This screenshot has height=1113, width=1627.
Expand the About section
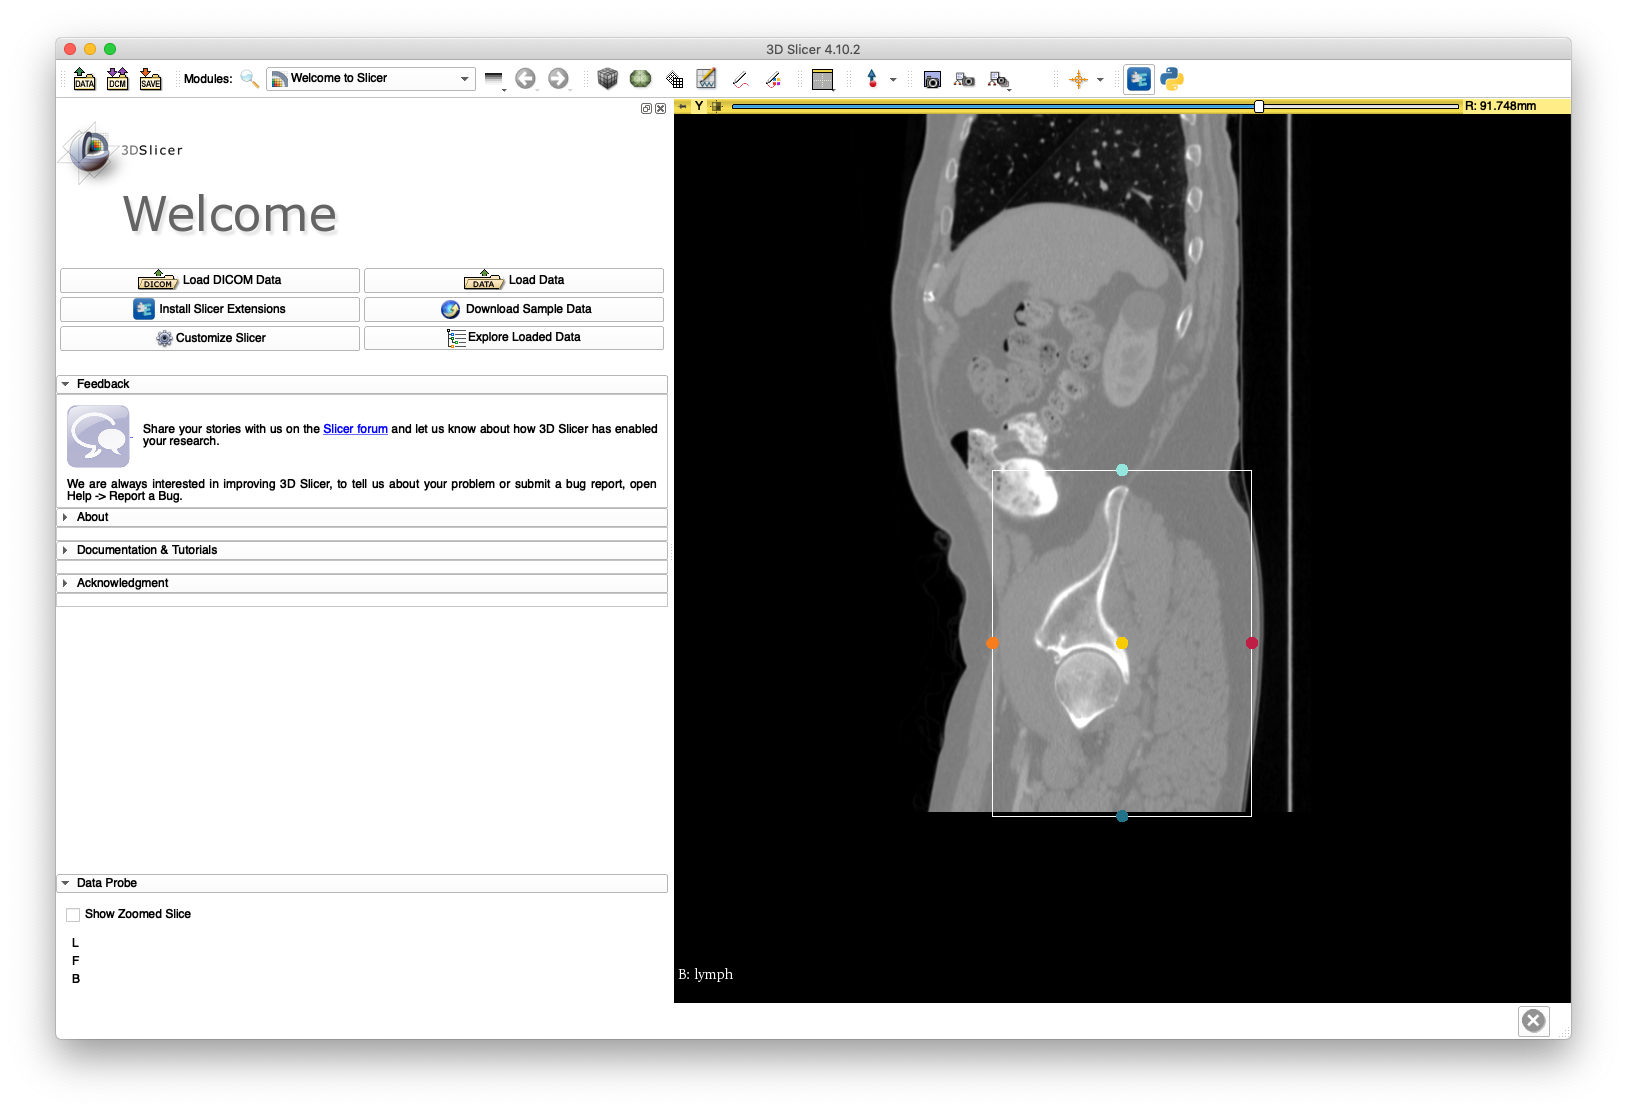click(x=362, y=517)
